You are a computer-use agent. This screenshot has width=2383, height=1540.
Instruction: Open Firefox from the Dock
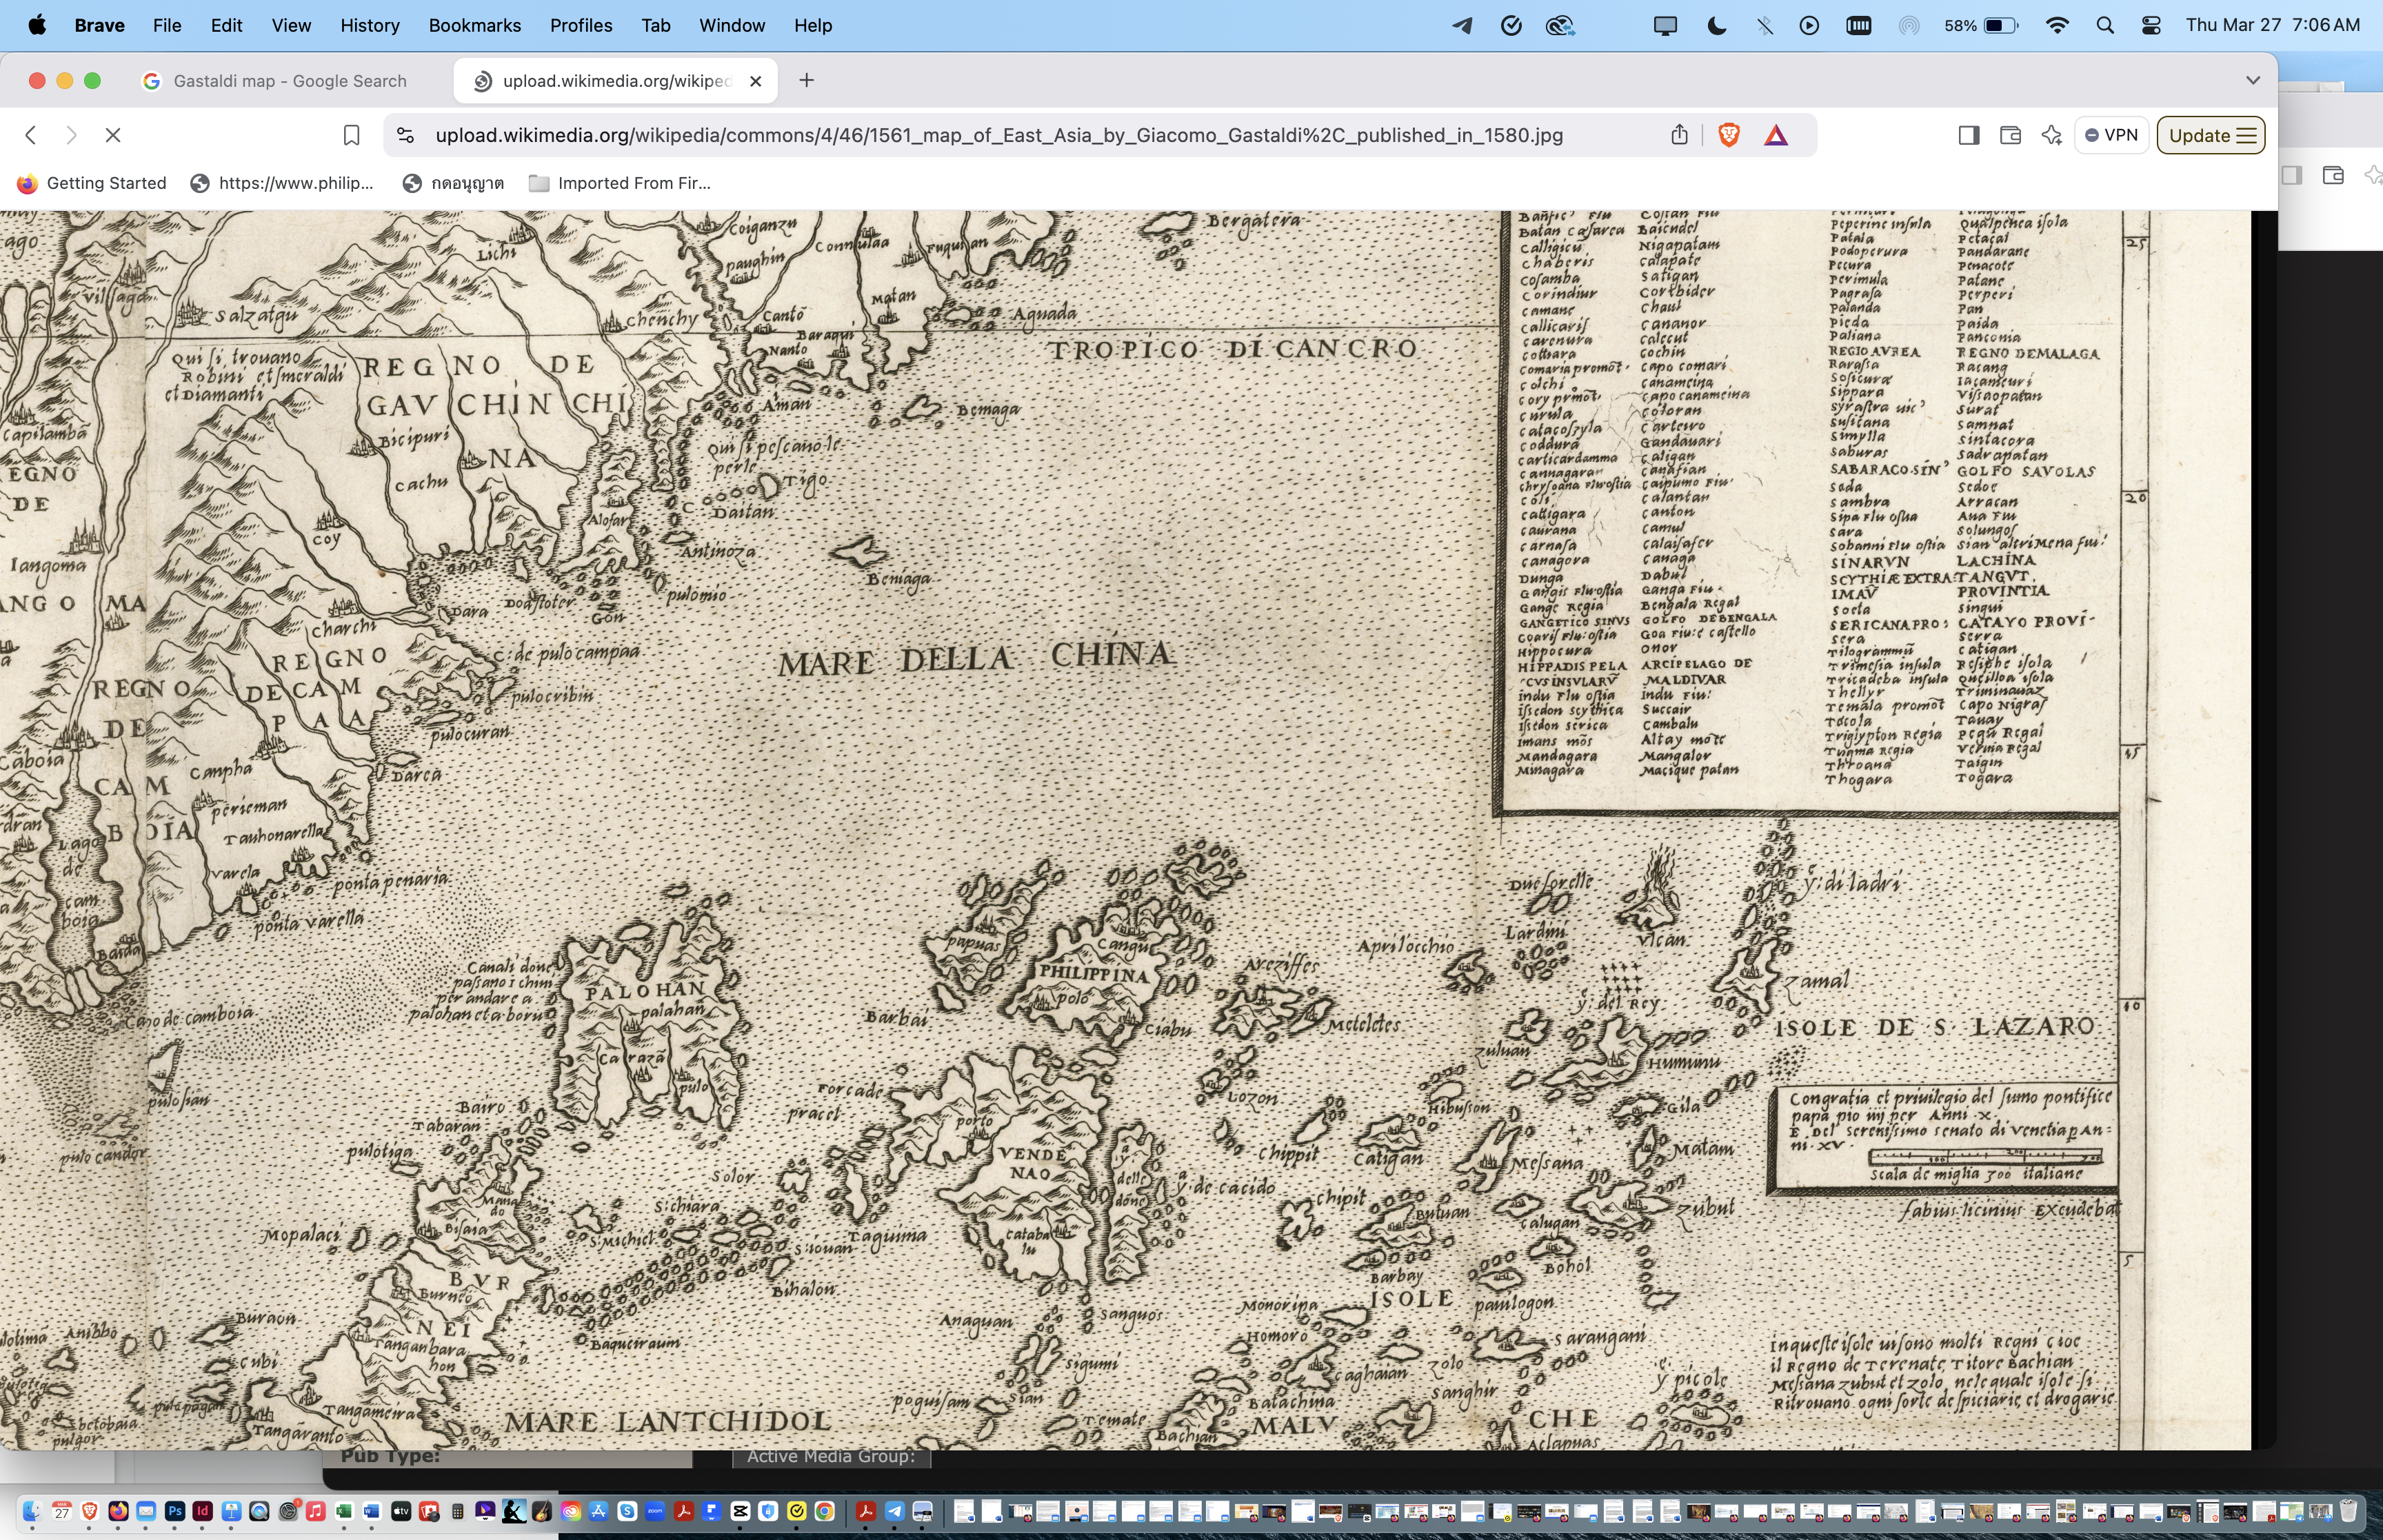point(118,1511)
